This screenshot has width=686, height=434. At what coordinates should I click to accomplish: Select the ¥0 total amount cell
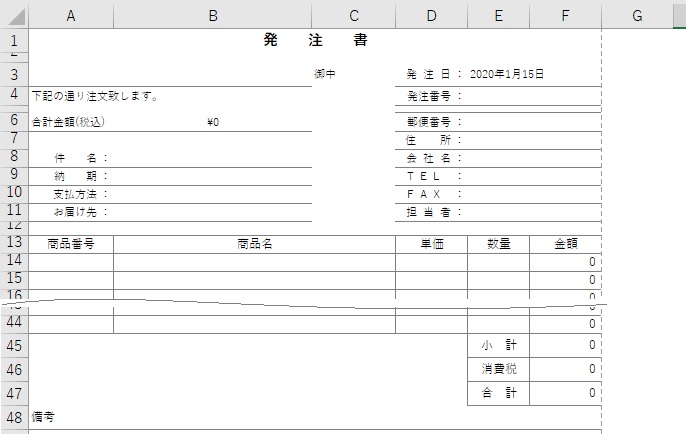(212, 122)
